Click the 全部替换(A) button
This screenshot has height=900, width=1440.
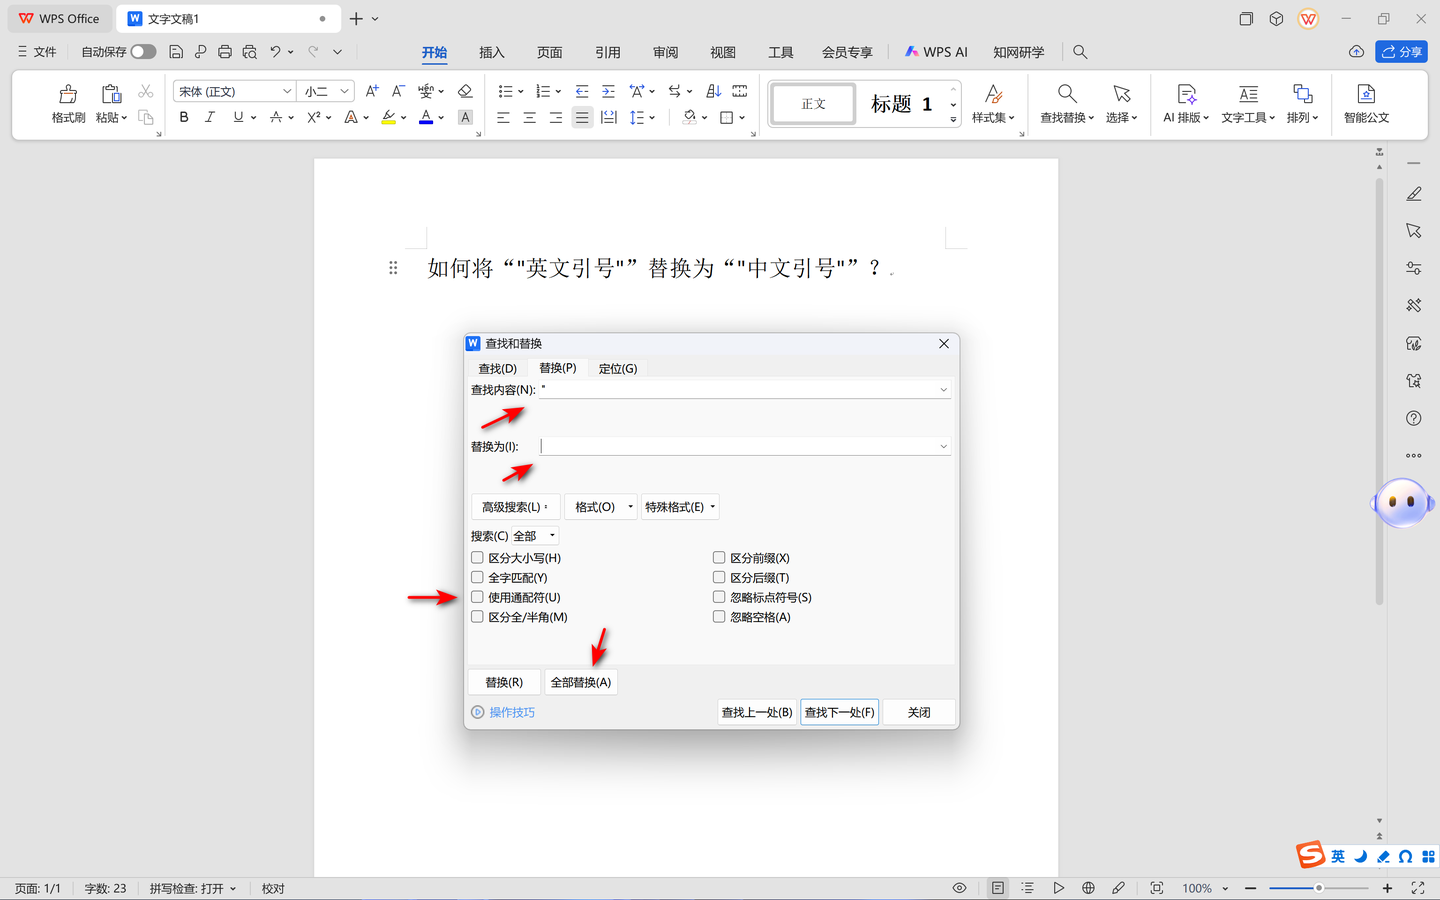tap(581, 682)
